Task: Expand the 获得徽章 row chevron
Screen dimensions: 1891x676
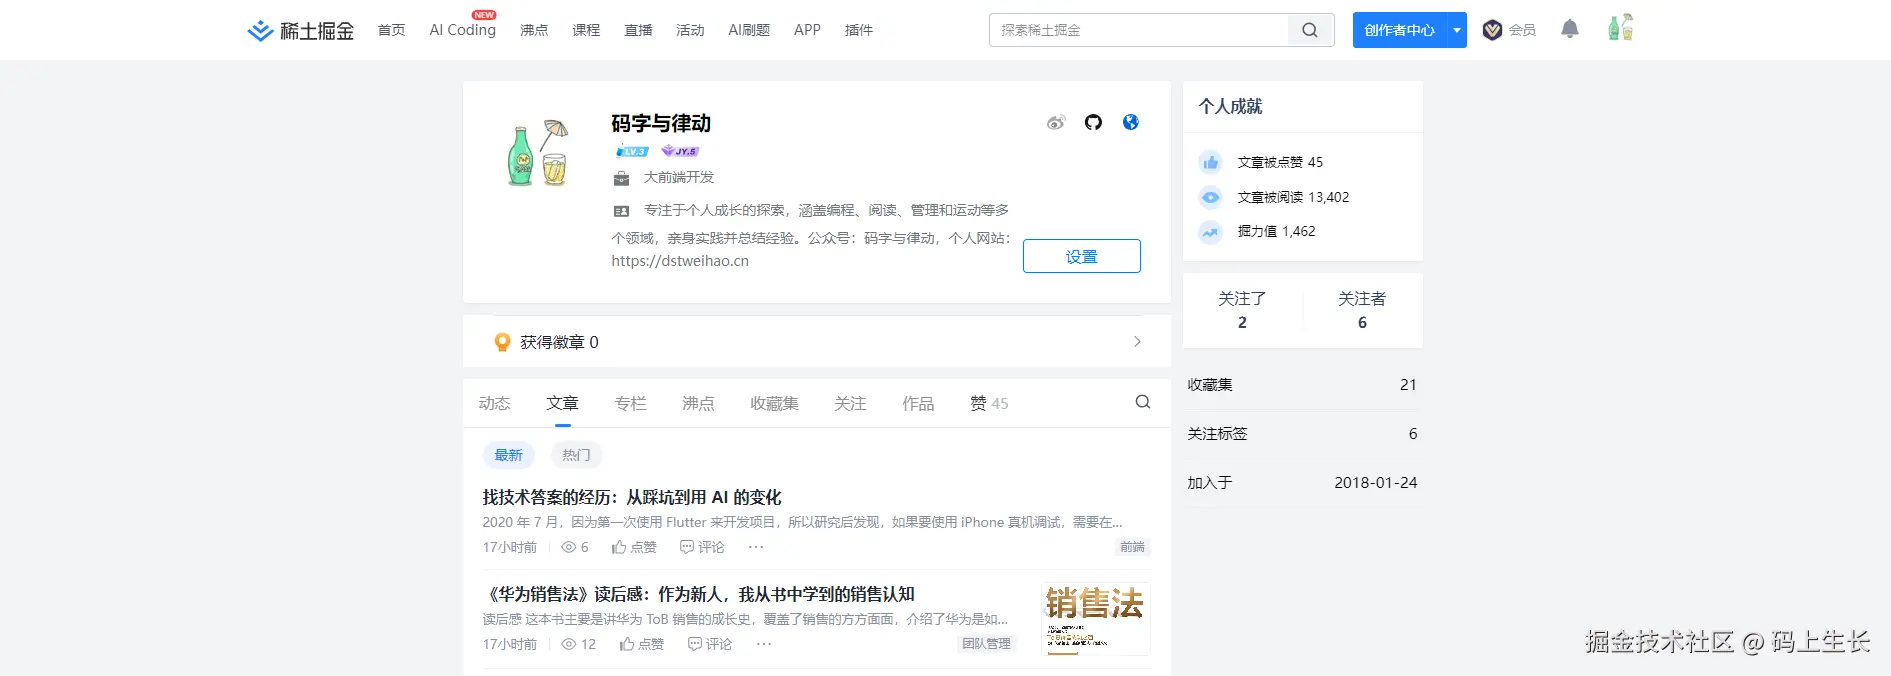Action: tap(1137, 342)
